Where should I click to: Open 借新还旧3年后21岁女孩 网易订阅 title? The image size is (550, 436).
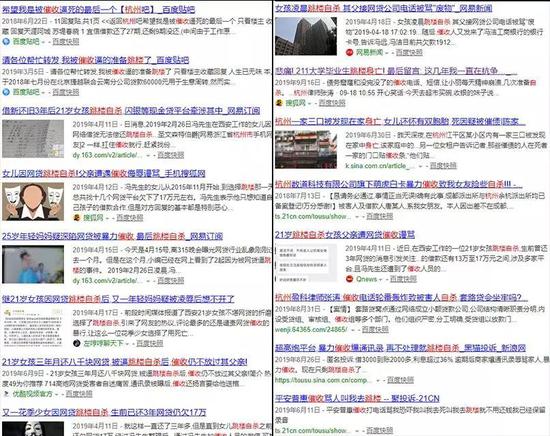point(131,110)
